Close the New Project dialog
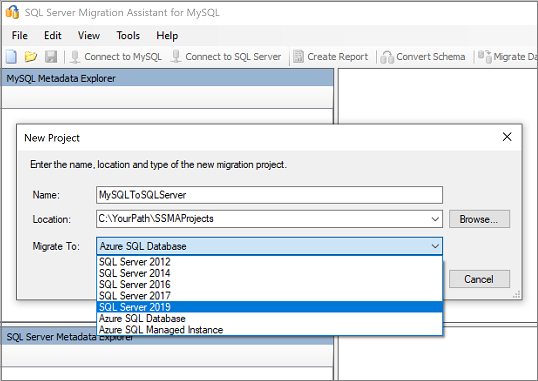The height and width of the screenshot is (381, 538). (x=507, y=137)
